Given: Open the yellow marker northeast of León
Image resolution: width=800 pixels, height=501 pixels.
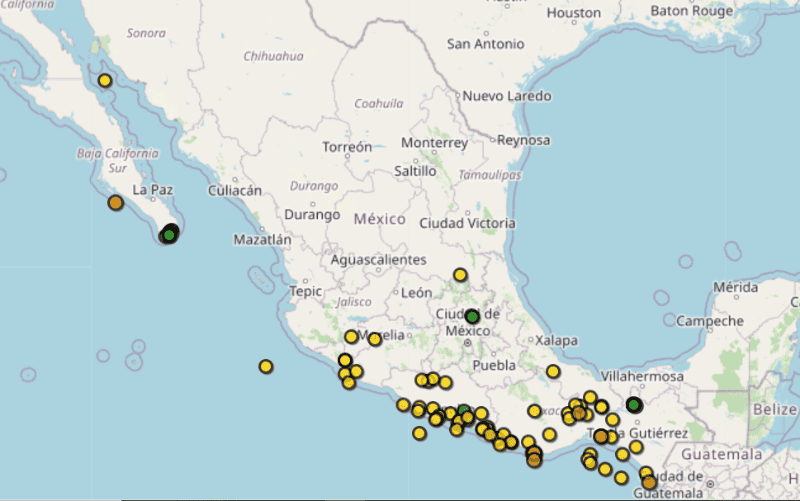Looking at the screenshot, I should [460, 274].
